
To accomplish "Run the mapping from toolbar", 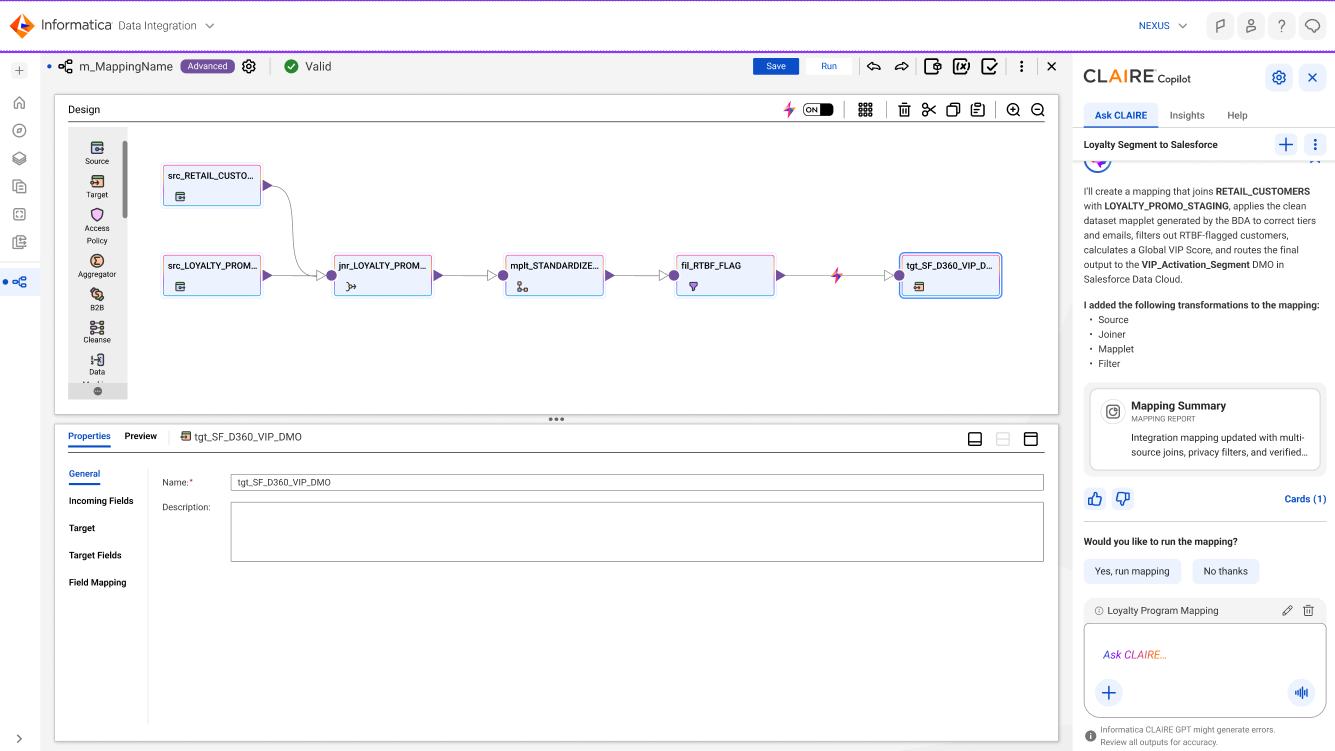I will pyautogui.click(x=829, y=66).
